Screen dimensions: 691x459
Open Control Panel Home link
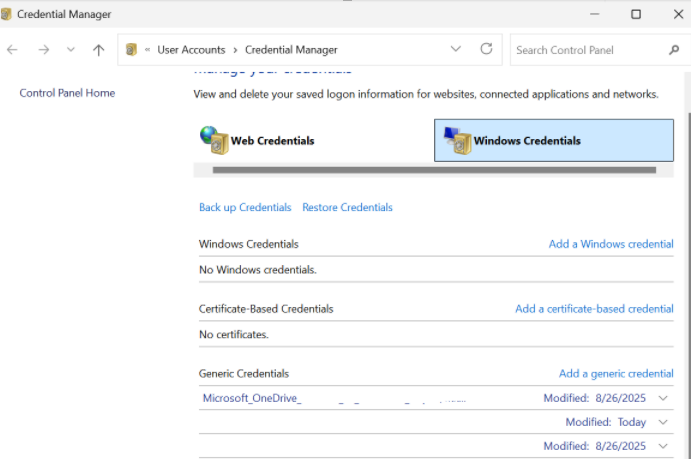67,93
